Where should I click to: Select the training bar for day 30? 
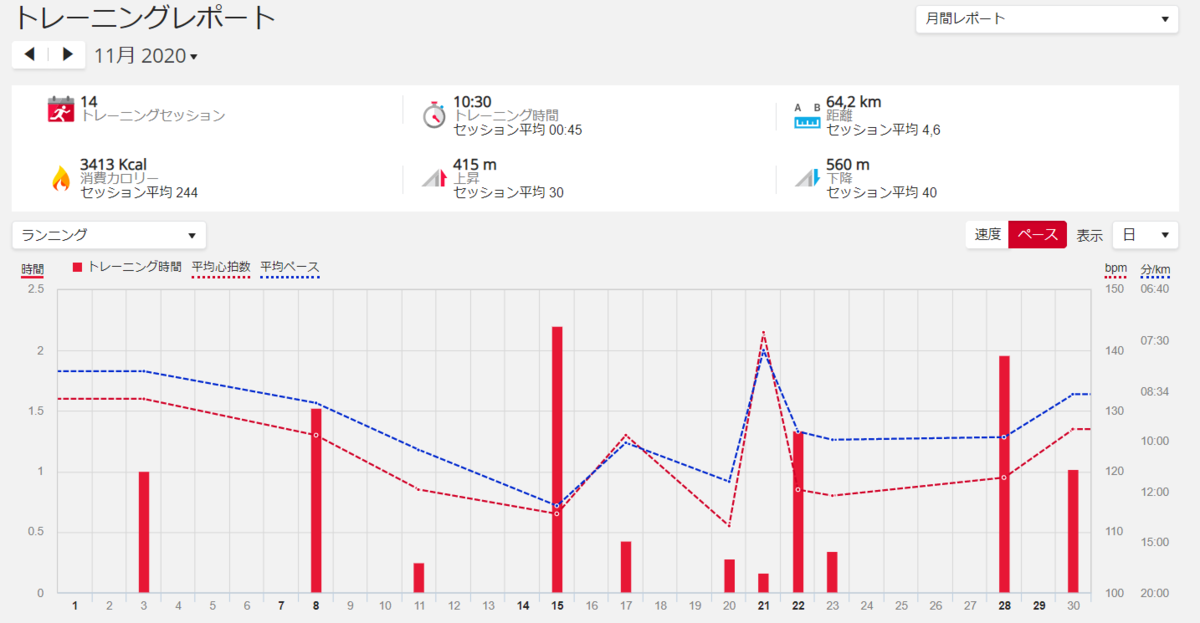[1073, 531]
